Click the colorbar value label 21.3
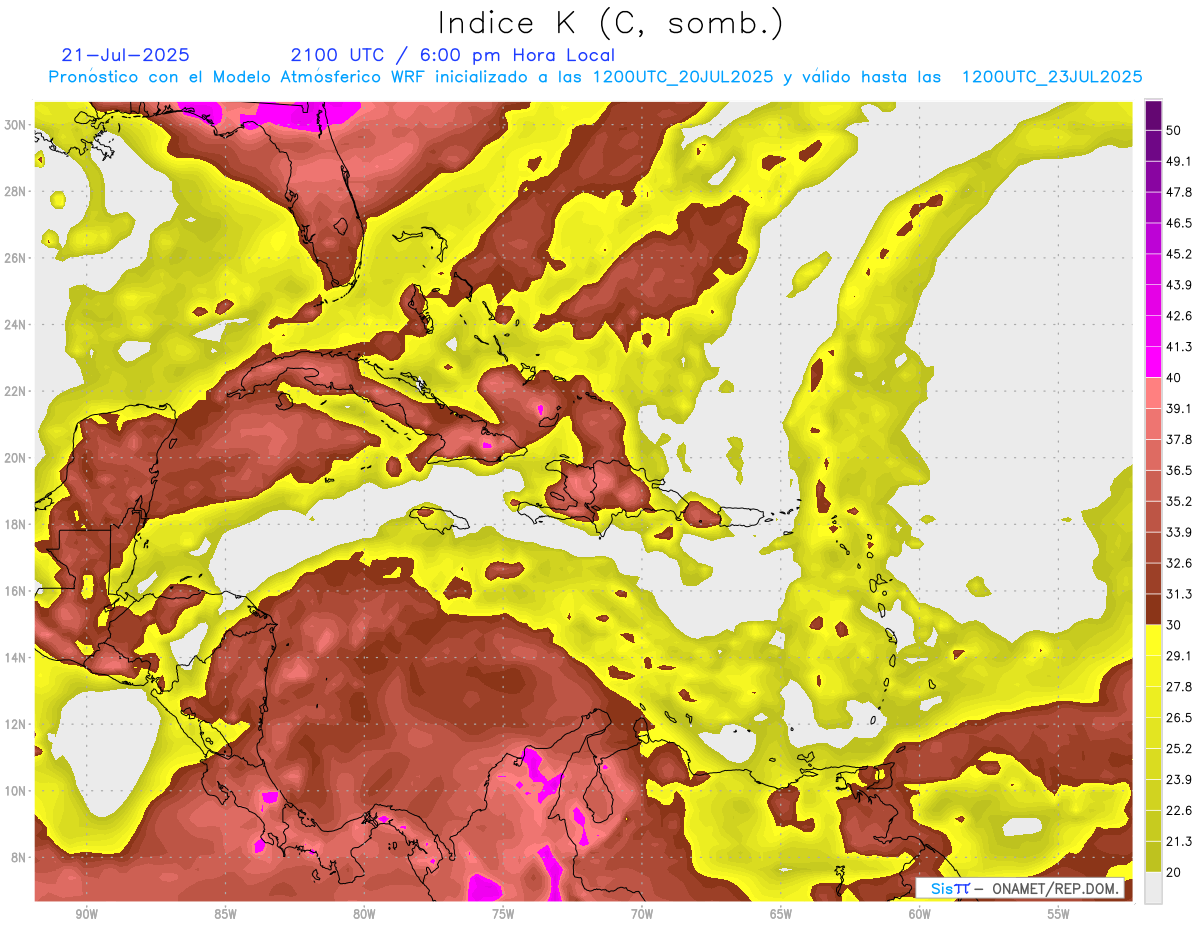Viewport: 1200px width, 927px height. (x=1179, y=841)
